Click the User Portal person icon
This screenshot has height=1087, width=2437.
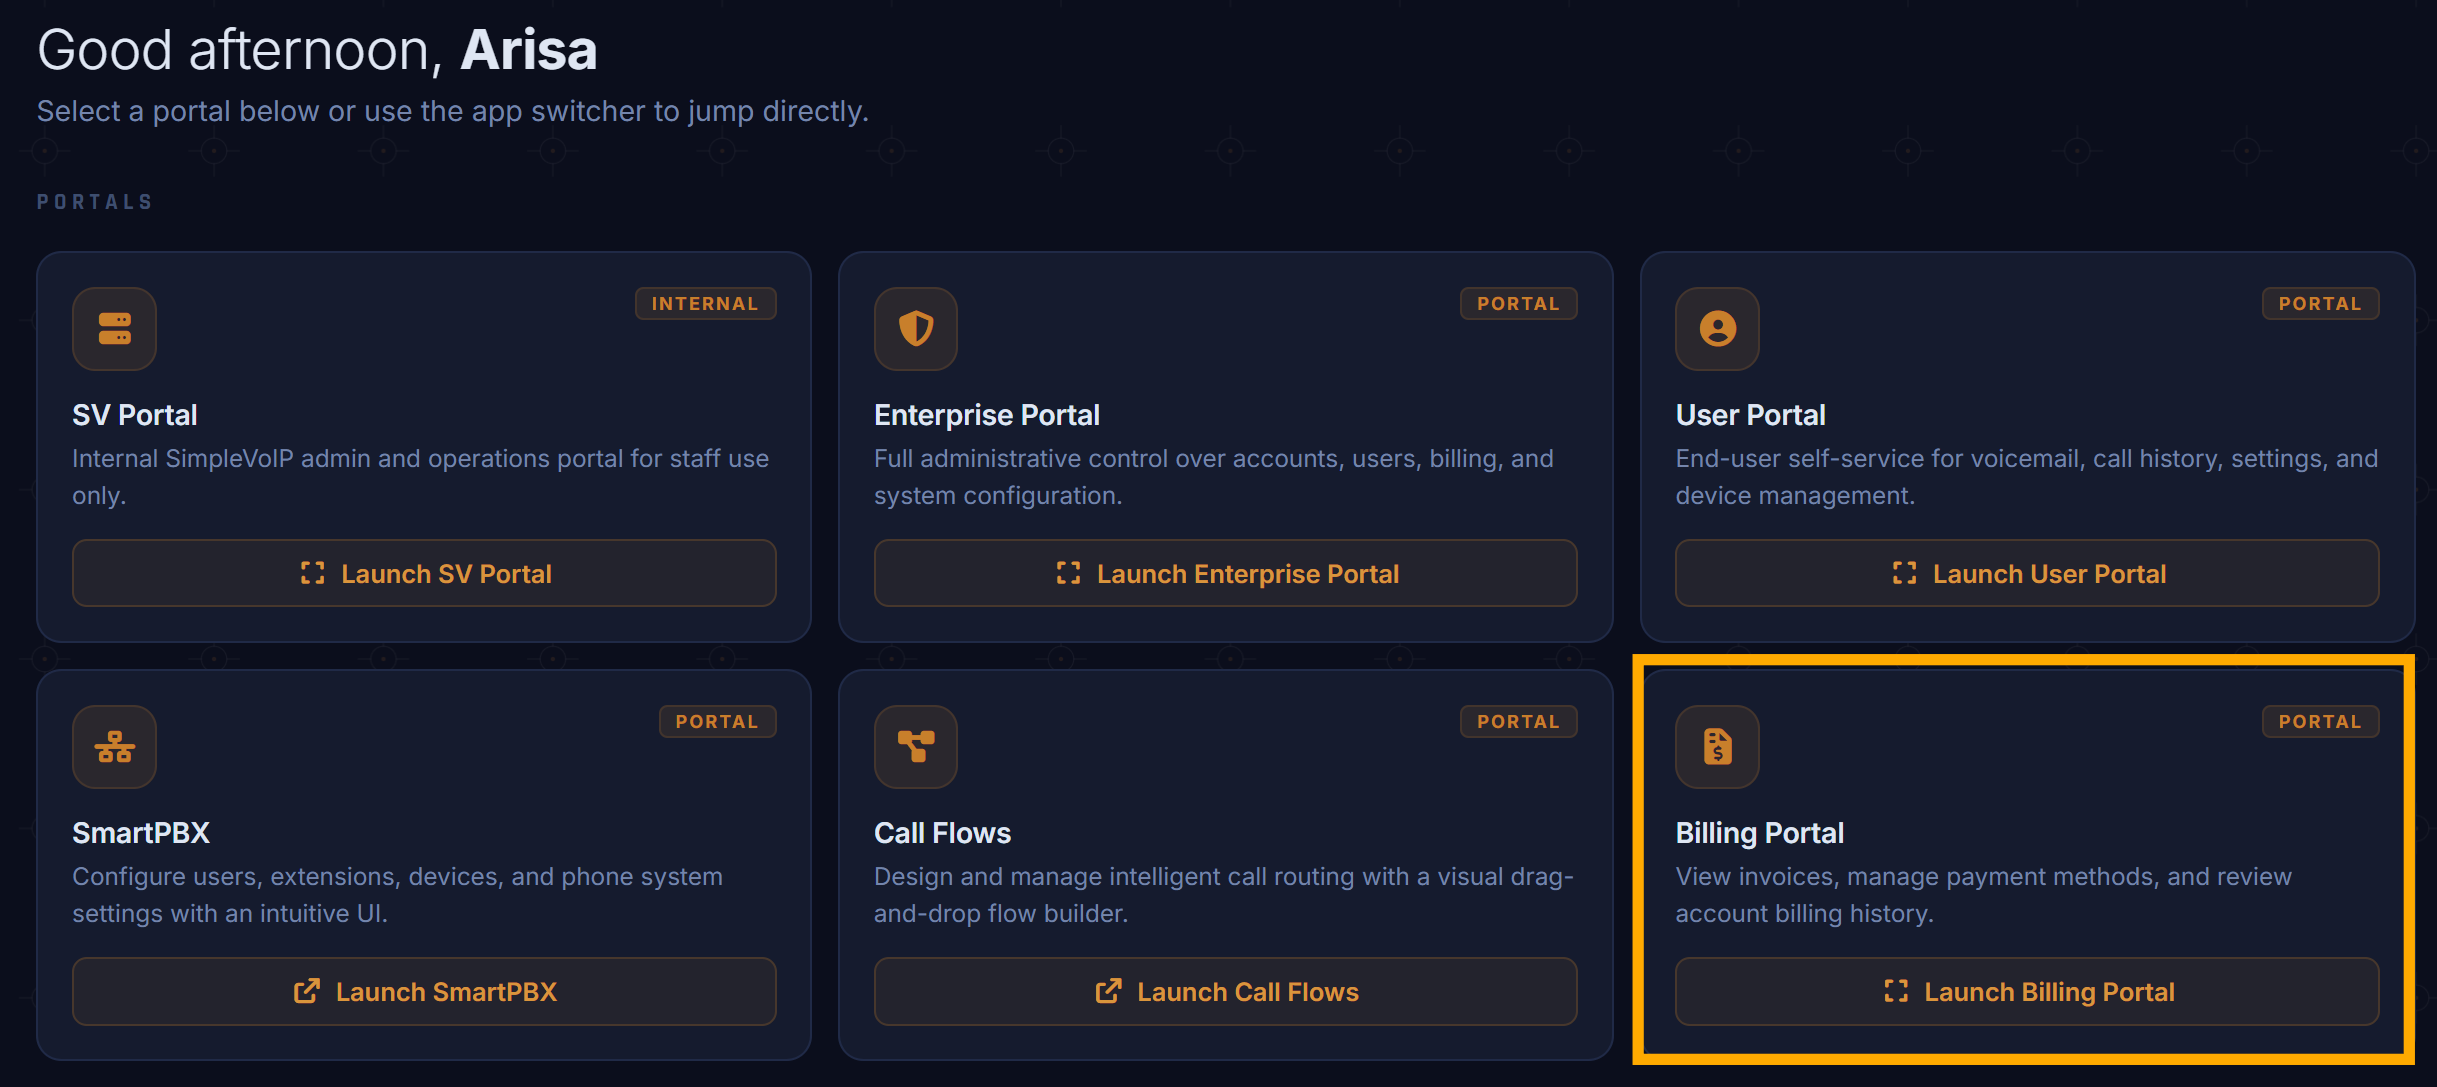coord(1717,329)
